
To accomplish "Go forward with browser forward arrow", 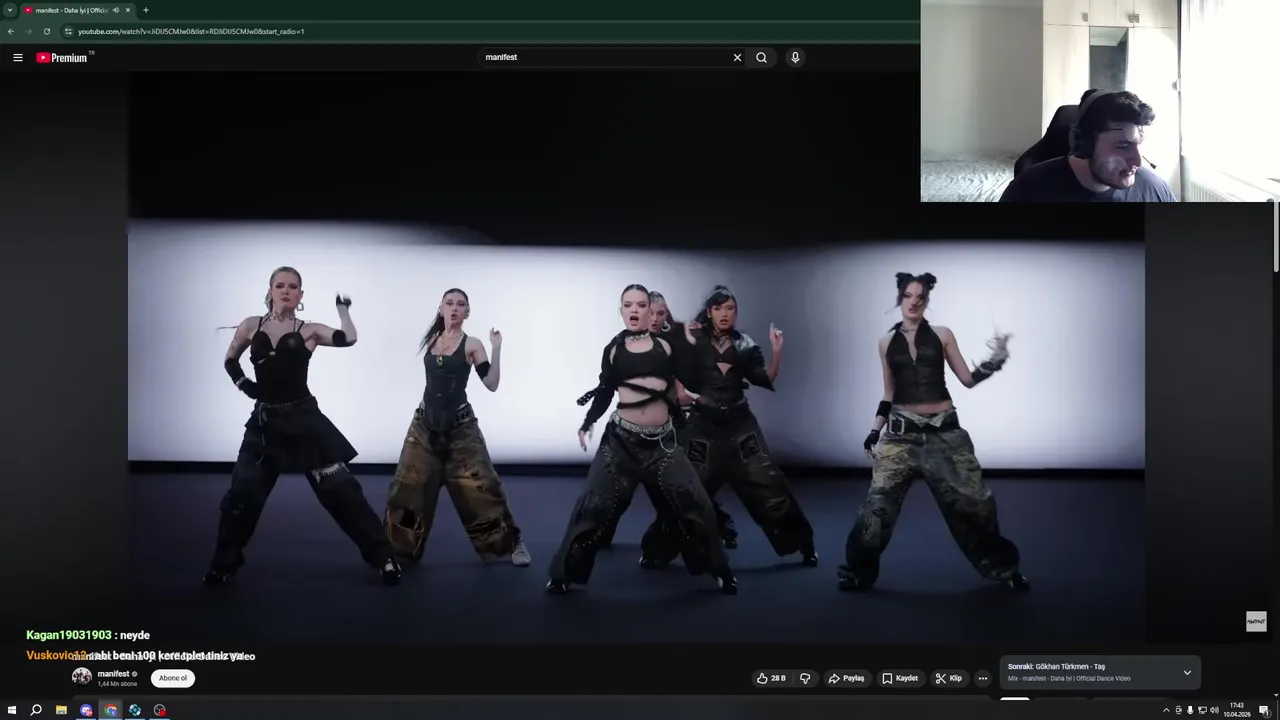I will pos(28,31).
